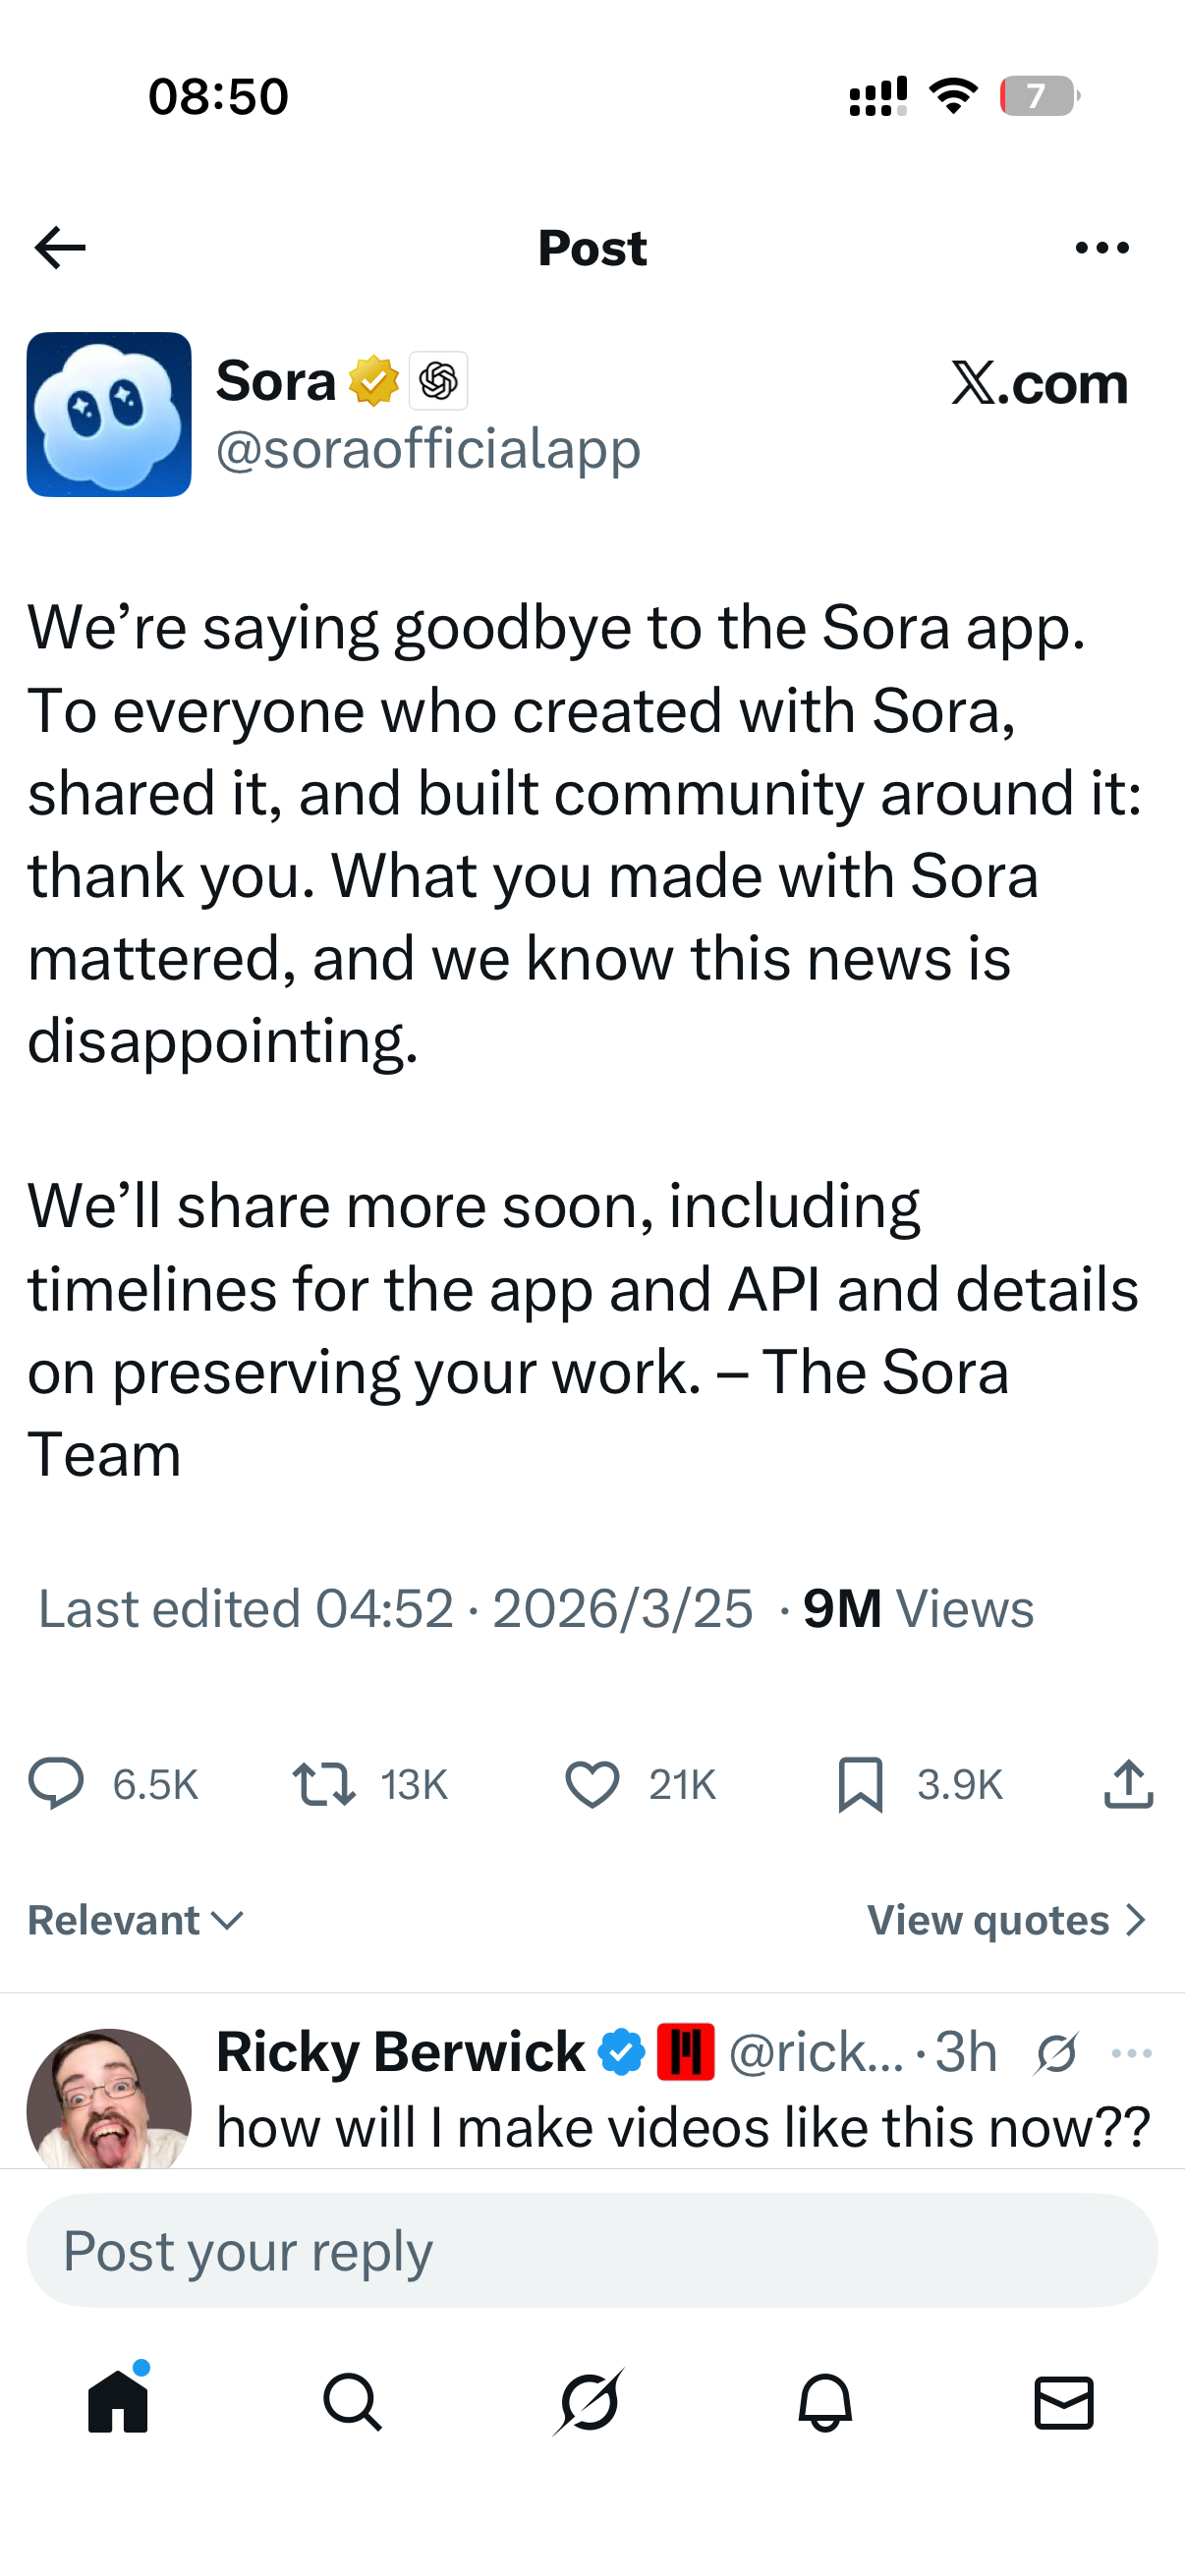The width and height of the screenshot is (1185, 2576).
Task: Switch to the Search tab
Action: click(352, 2402)
